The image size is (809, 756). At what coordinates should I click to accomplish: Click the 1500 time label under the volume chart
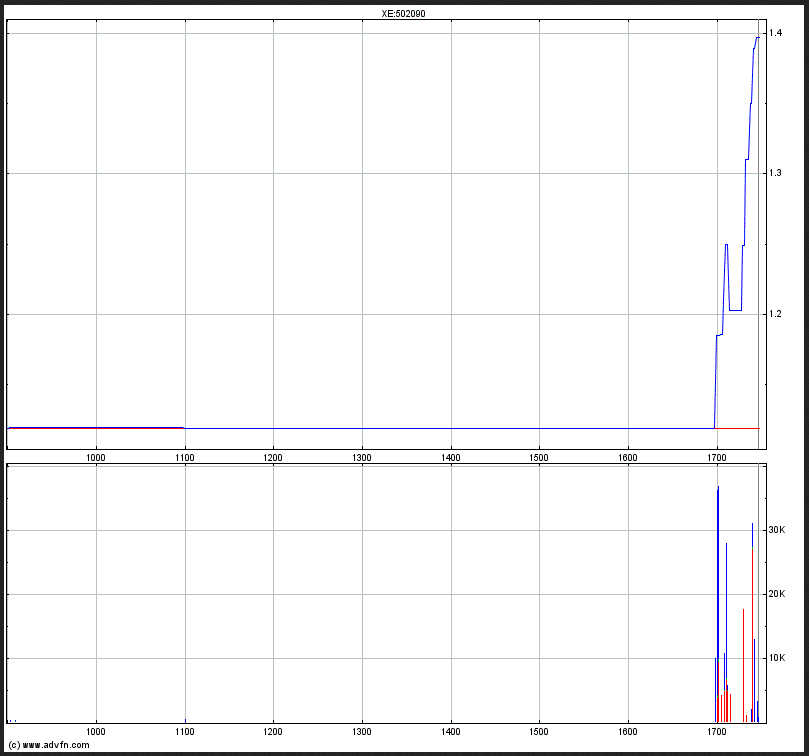(x=539, y=732)
